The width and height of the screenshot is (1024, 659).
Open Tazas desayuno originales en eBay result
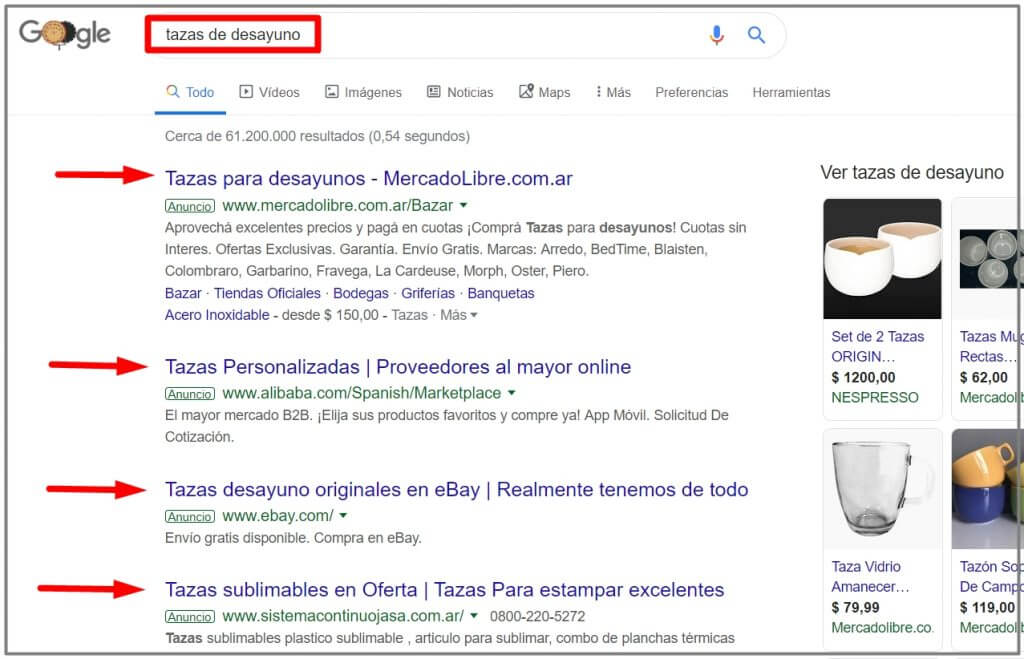pyautogui.click(x=456, y=489)
